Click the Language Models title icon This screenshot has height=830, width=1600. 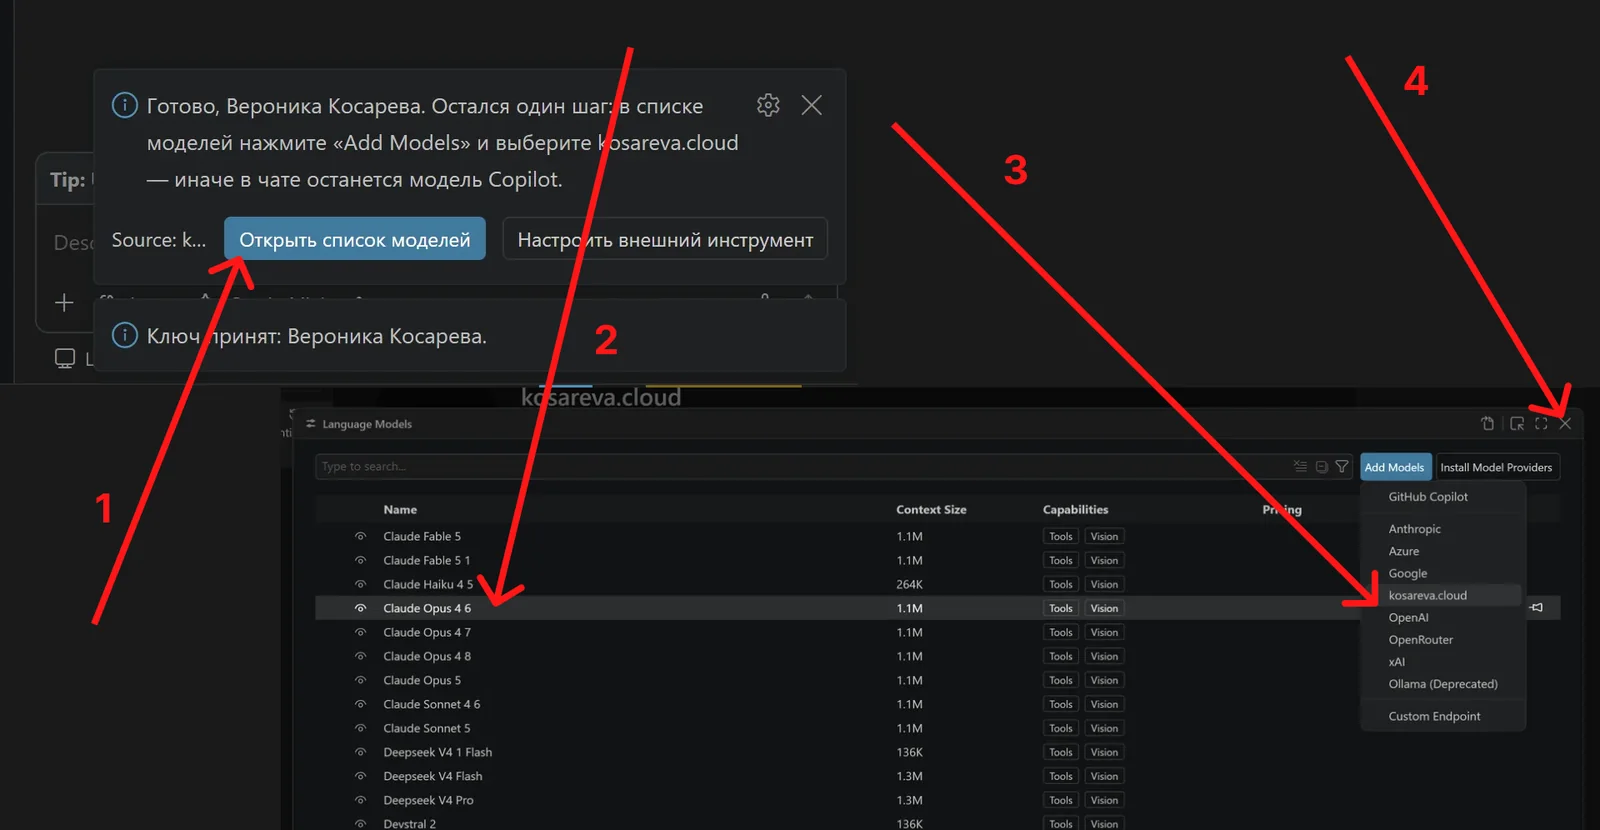click(x=311, y=424)
